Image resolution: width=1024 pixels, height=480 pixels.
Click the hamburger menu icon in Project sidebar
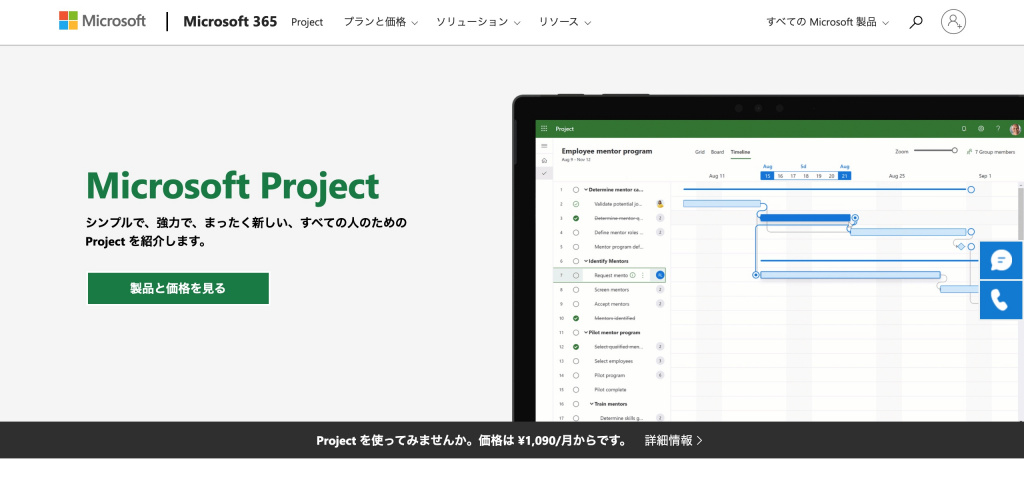pyautogui.click(x=544, y=146)
